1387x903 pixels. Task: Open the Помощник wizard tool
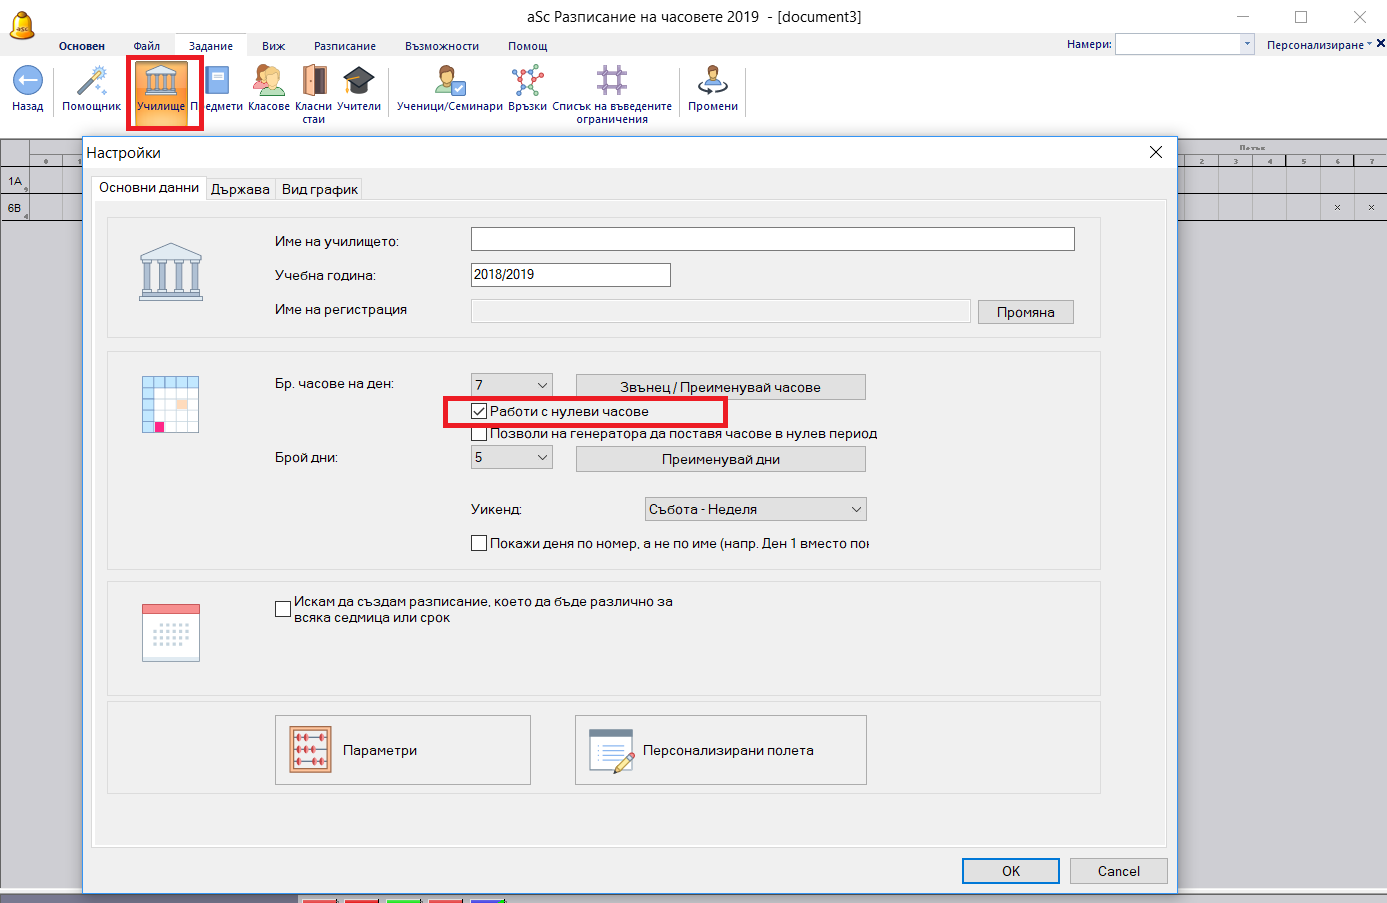click(x=91, y=81)
